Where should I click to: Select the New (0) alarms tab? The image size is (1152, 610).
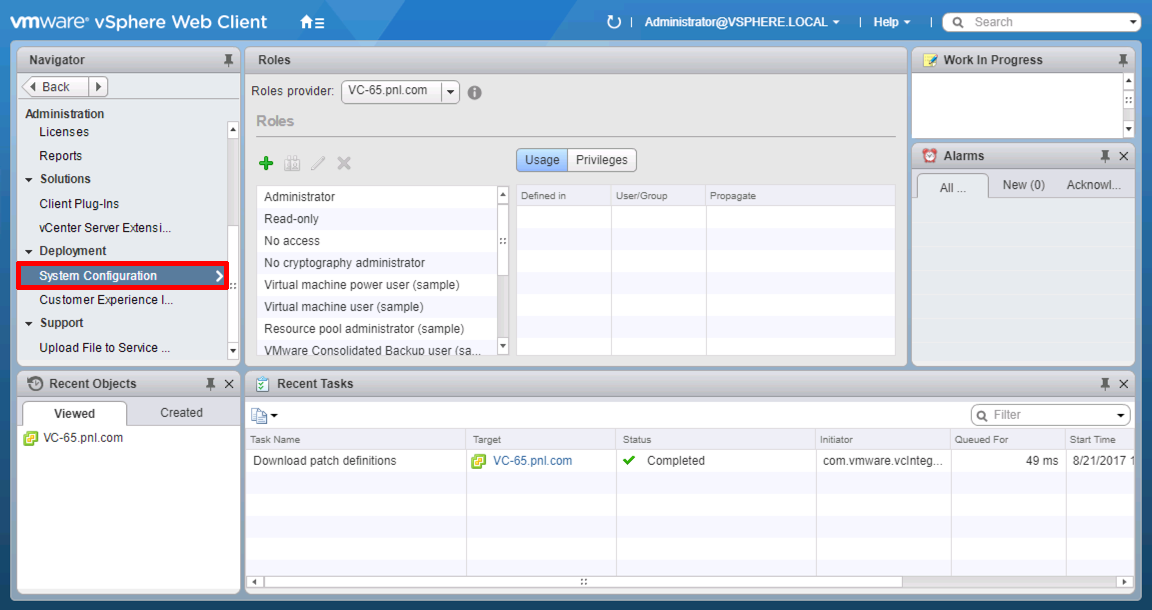tap(1023, 185)
